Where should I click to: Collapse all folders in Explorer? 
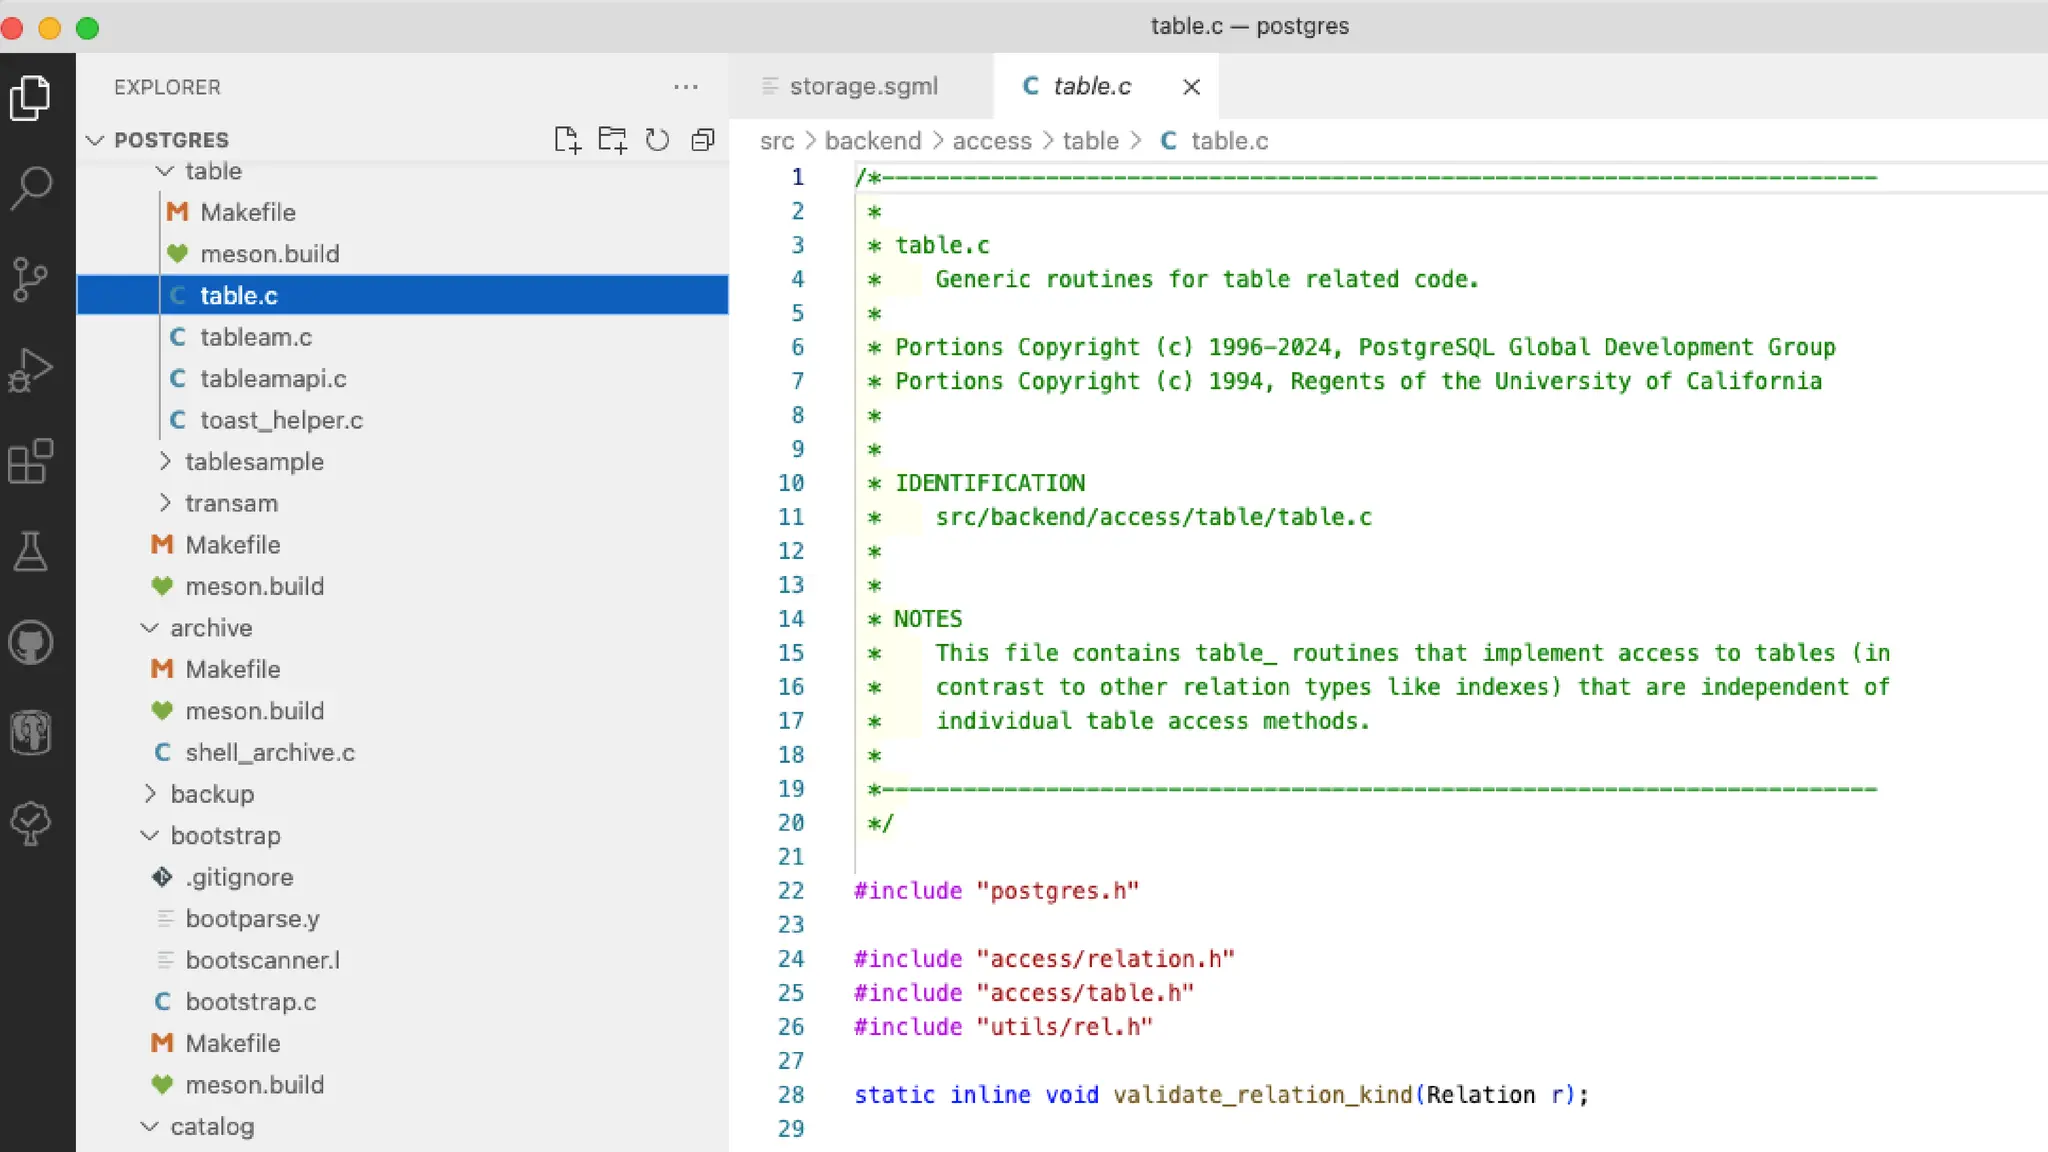click(x=703, y=140)
